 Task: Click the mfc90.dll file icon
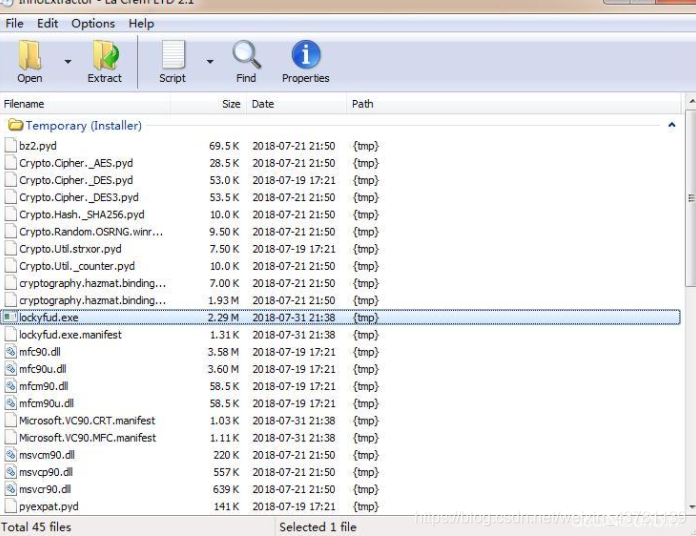(x=11, y=352)
